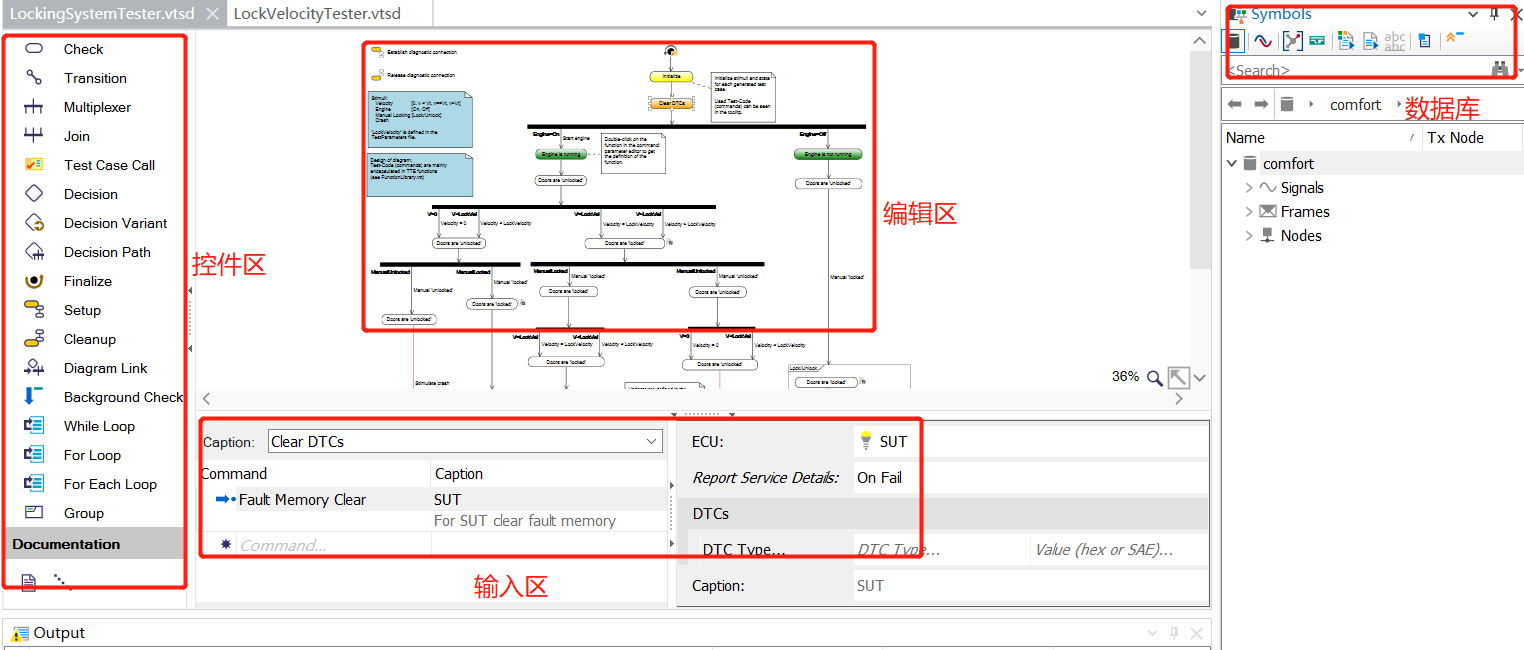Image resolution: width=1524 pixels, height=650 pixels.
Task: Select the Decision Variant control
Action: click(113, 222)
